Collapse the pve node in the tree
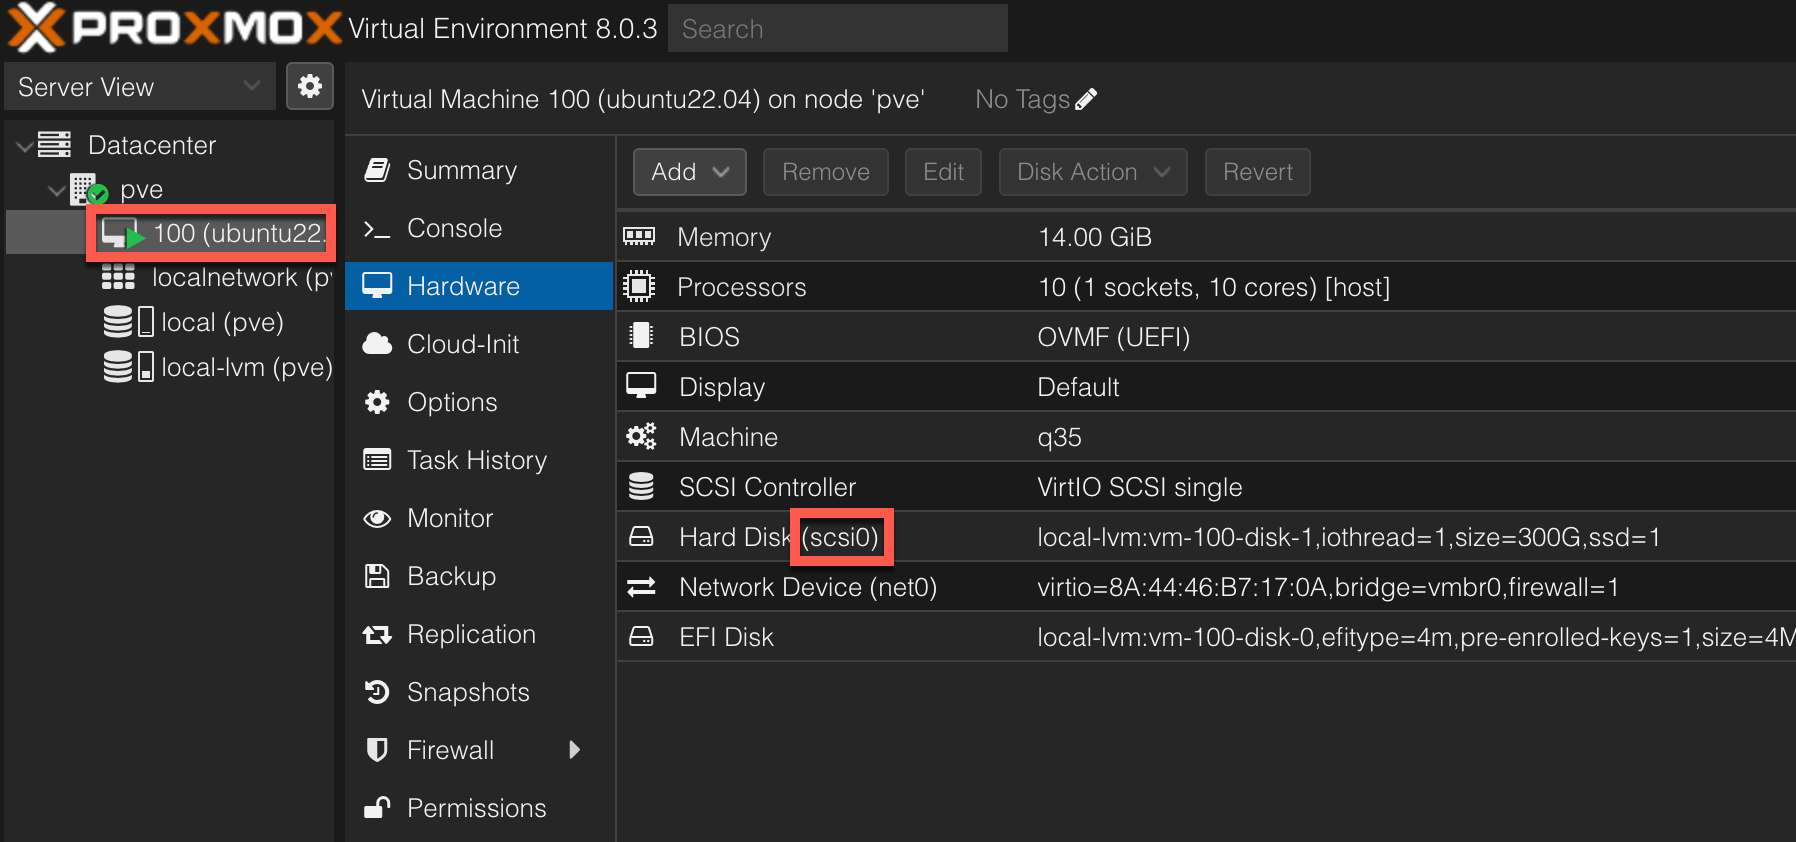 pyautogui.click(x=56, y=190)
